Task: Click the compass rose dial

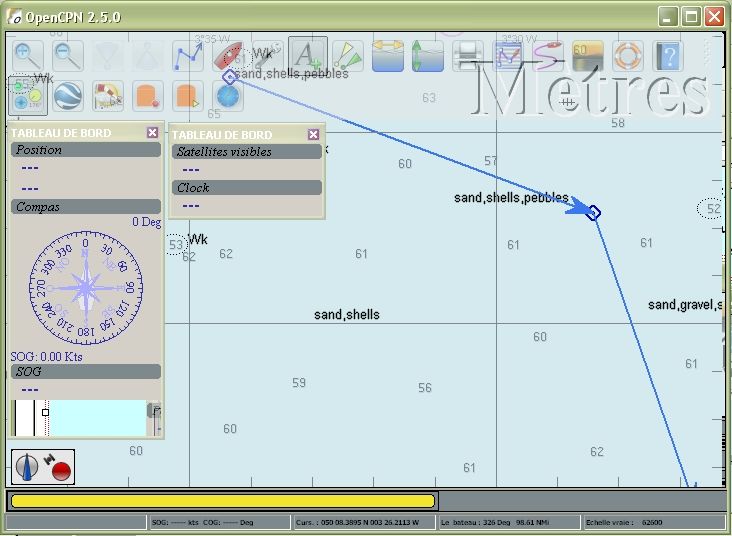Action: 86,288
